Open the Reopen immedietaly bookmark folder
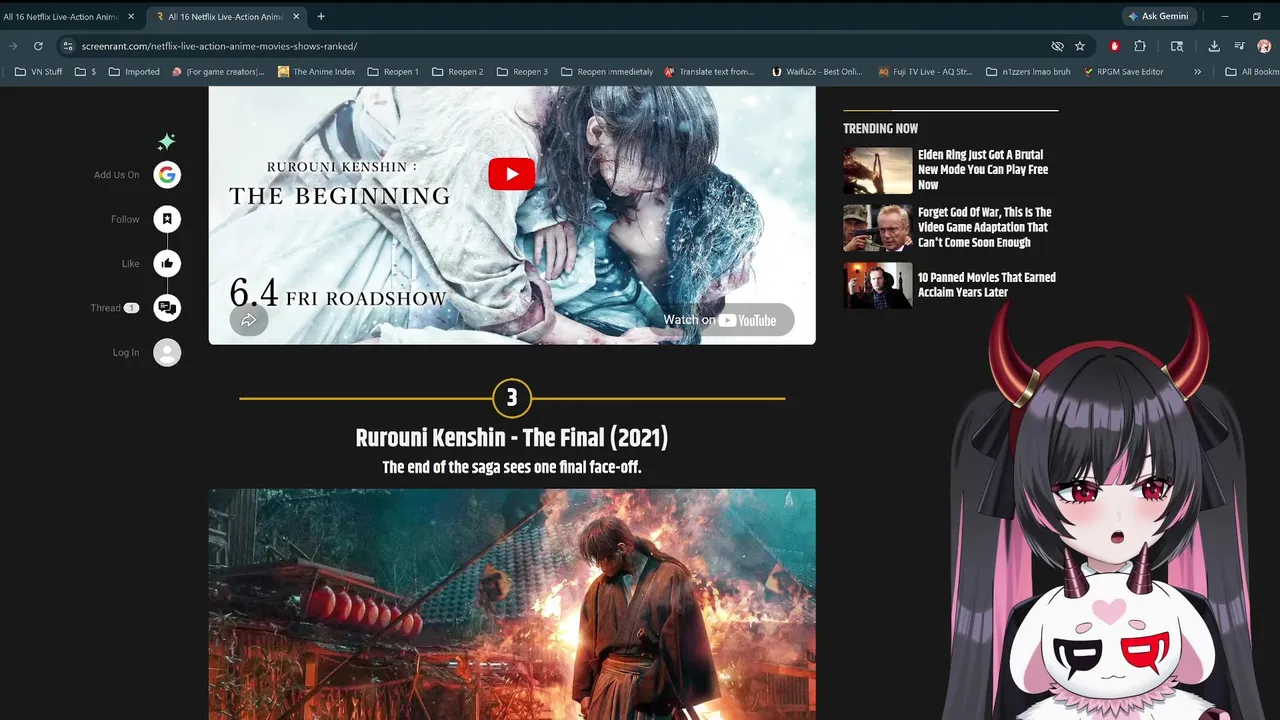Screen dimensions: 1280x720 coord(607,72)
